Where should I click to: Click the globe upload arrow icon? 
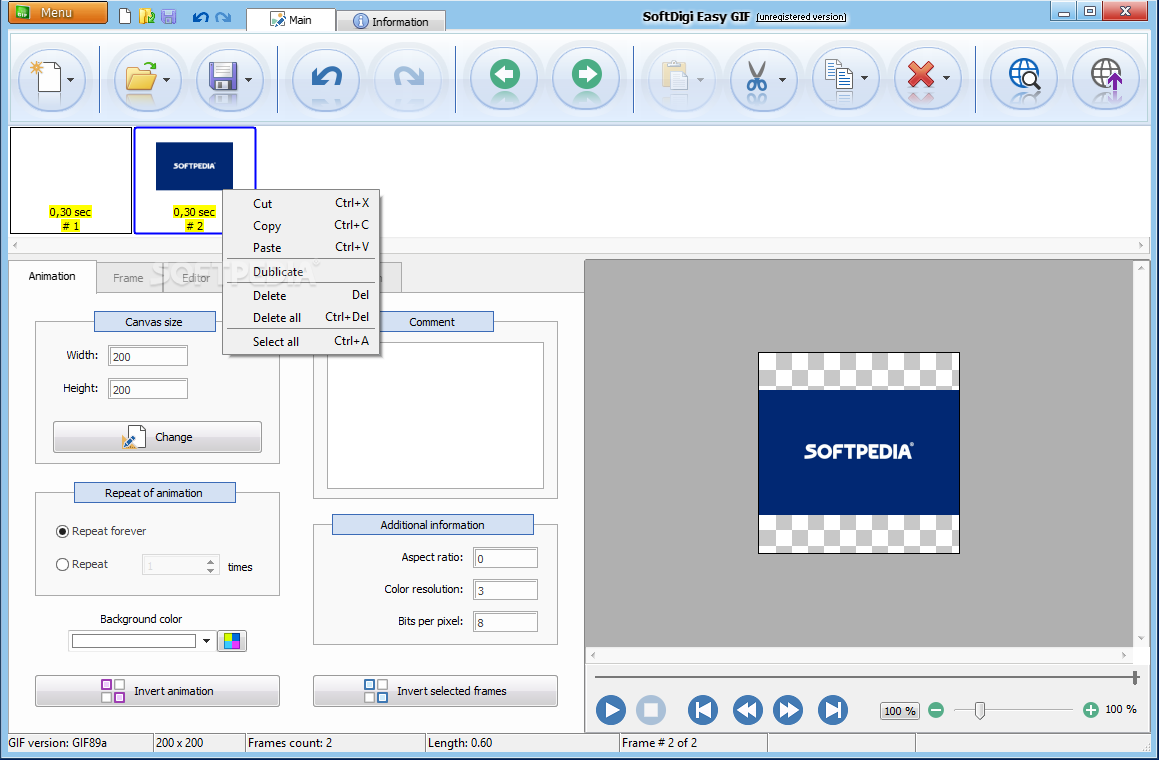coord(1107,76)
